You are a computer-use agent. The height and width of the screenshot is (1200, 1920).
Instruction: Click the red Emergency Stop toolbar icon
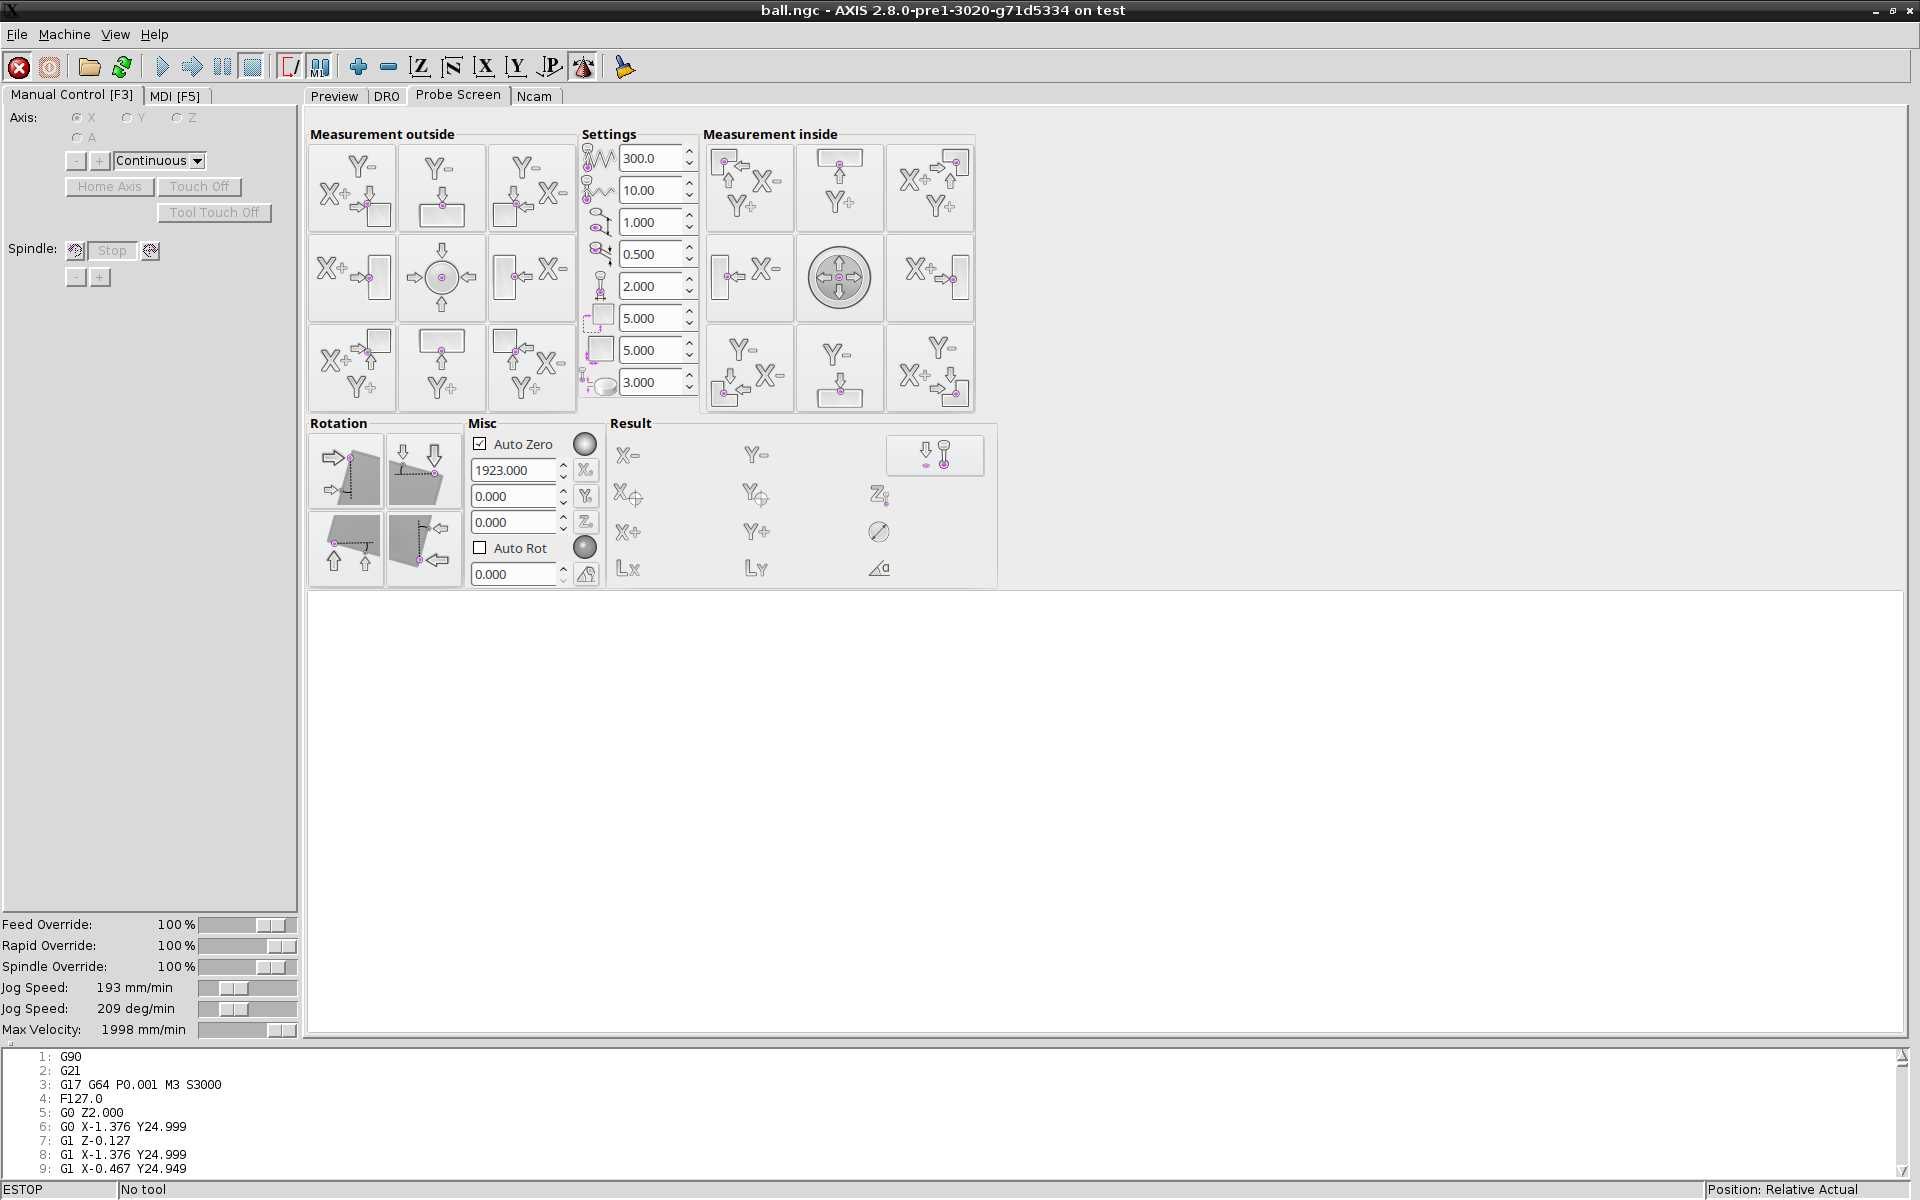19,67
